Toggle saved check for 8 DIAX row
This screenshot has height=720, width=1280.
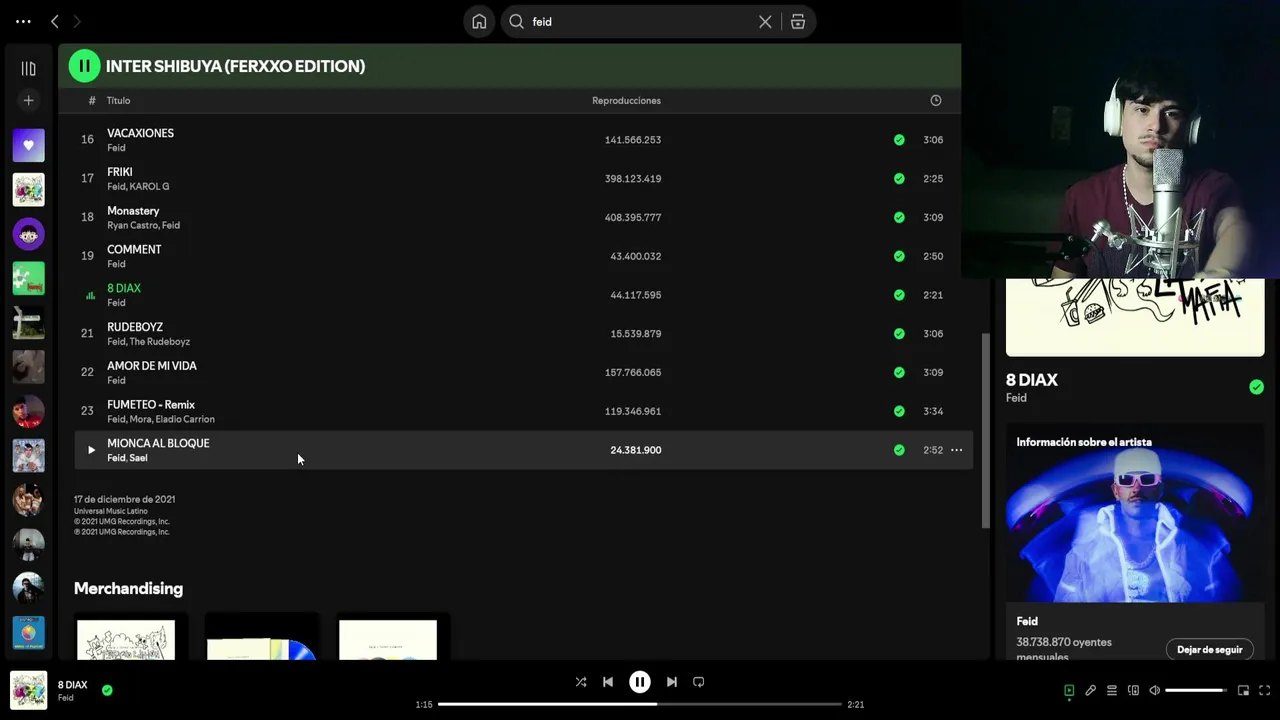tap(899, 295)
